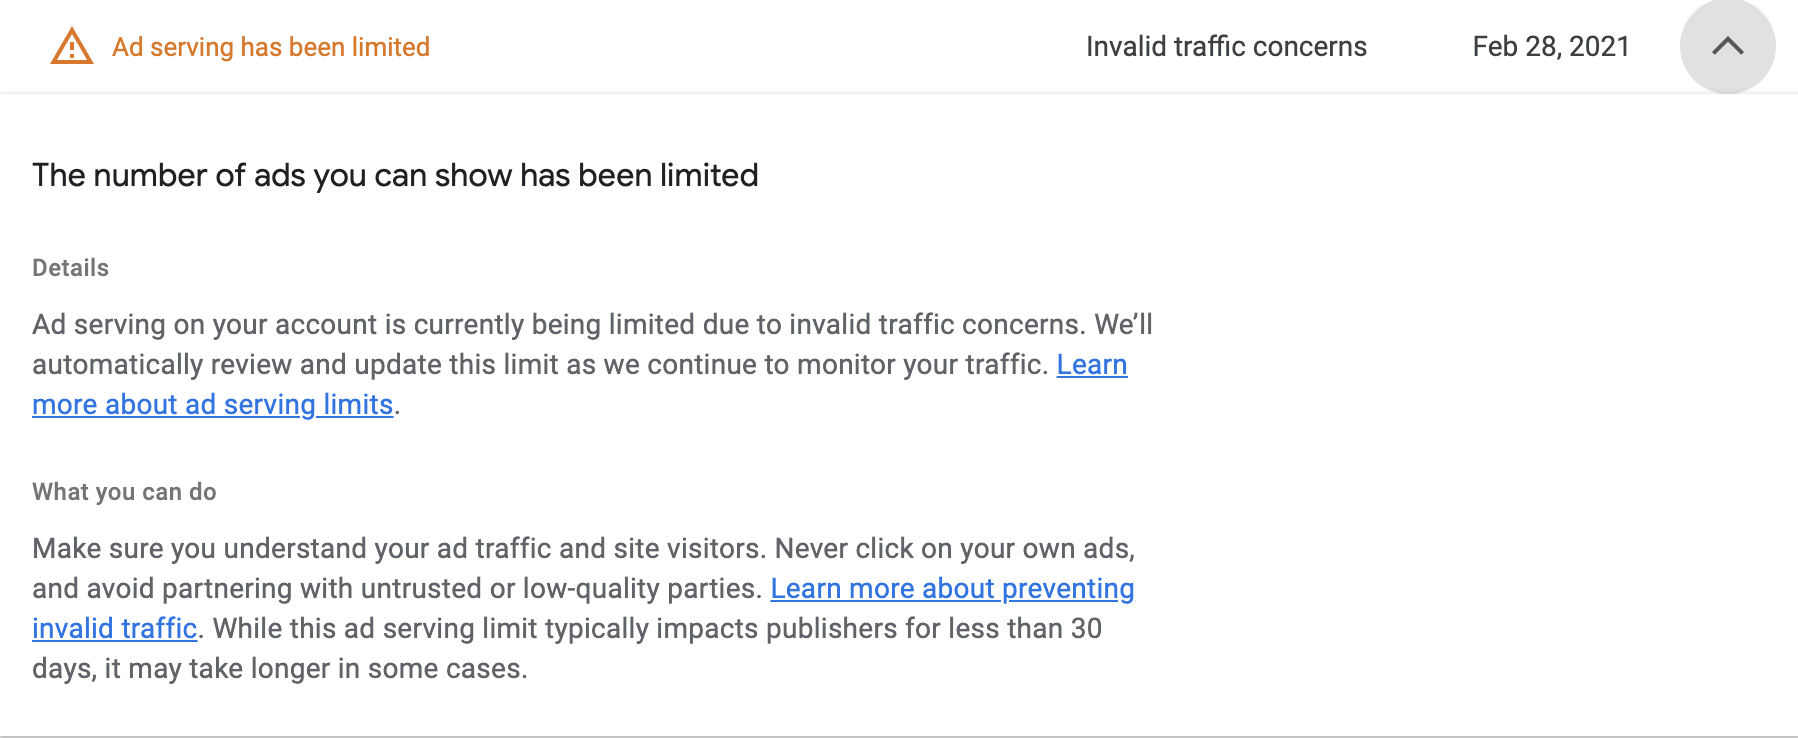Click the orange warning triangle icon

72,47
